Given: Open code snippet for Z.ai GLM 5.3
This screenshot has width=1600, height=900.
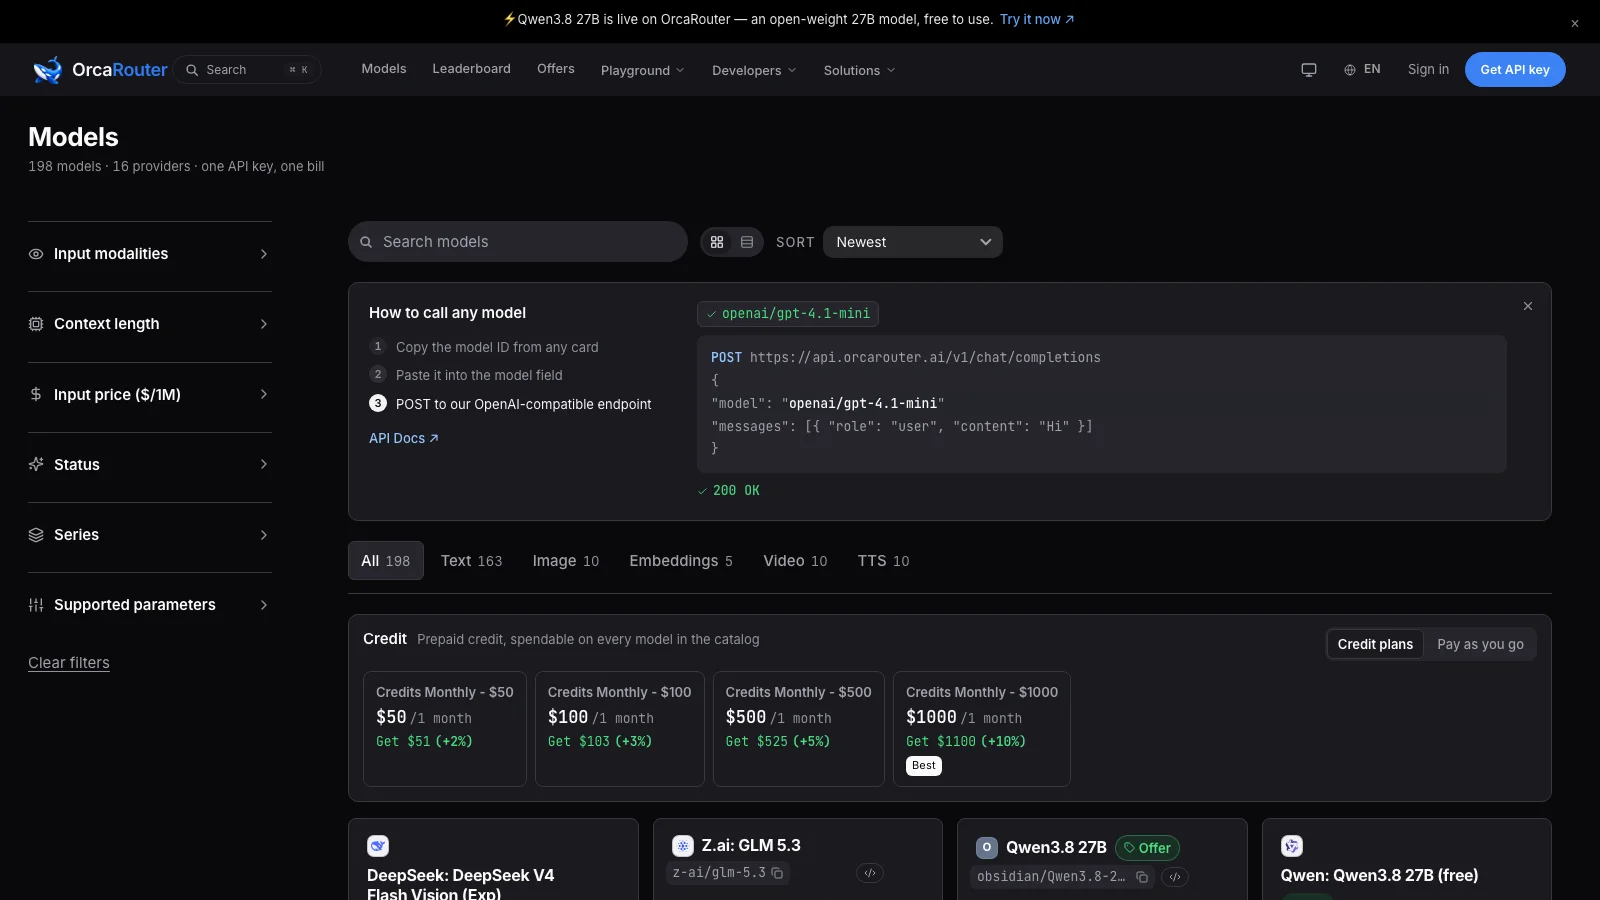Looking at the screenshot, I should pyautogui.click(x=870, y=873).
